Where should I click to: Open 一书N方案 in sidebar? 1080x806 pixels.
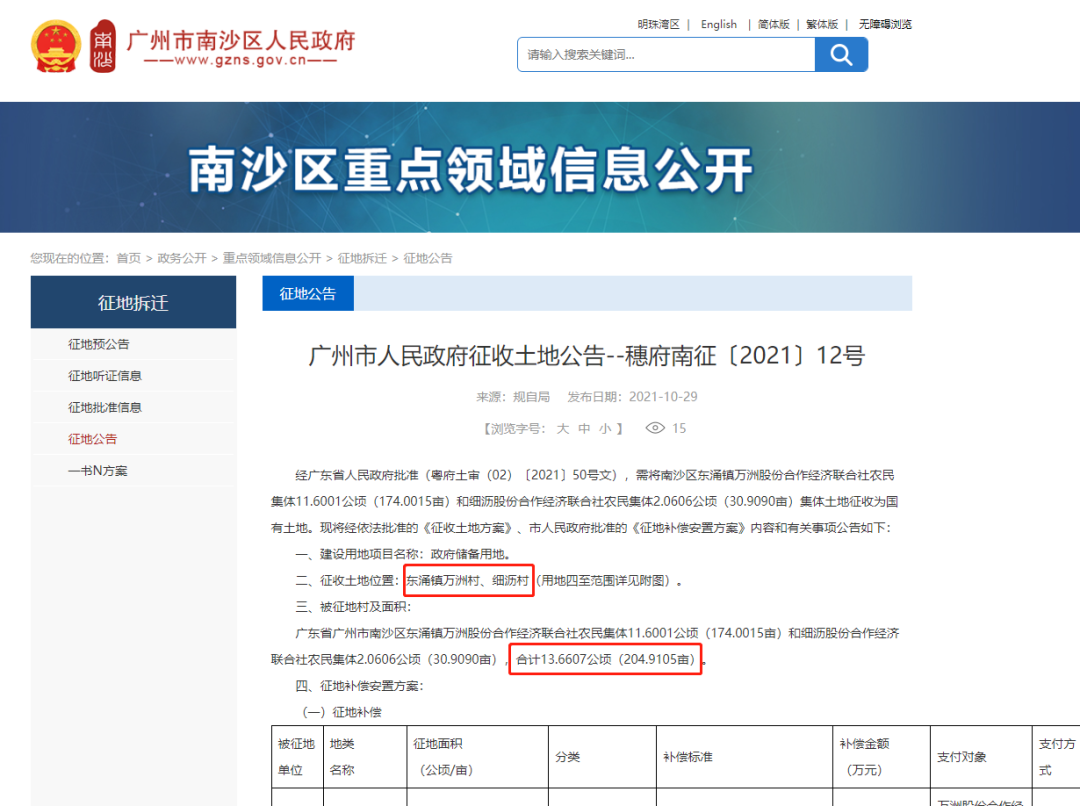click(x=98, y=471)
